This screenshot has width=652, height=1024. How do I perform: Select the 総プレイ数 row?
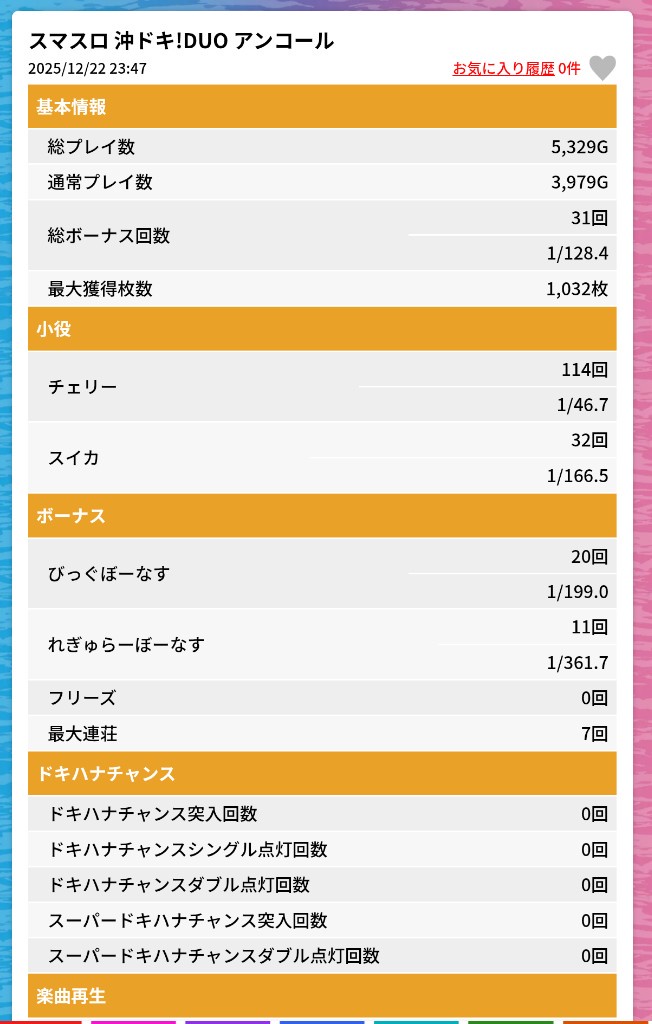322,147
